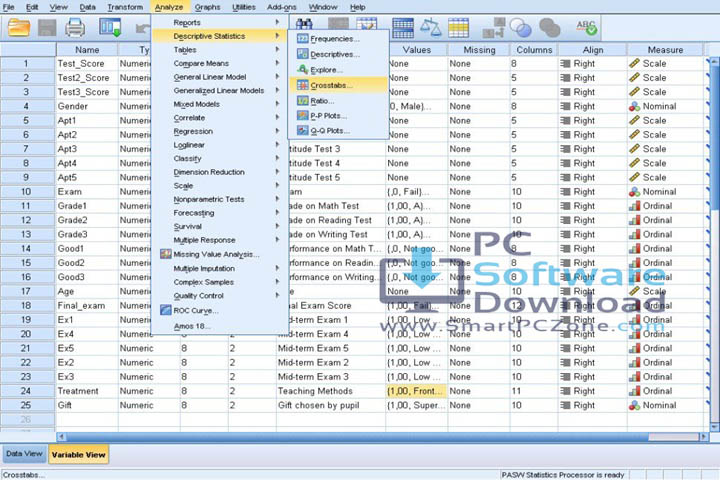The width and height of the screenshot is (720, 480).
Task: Choose Descriptives from the submenu
Action: [x=338, y=54]
